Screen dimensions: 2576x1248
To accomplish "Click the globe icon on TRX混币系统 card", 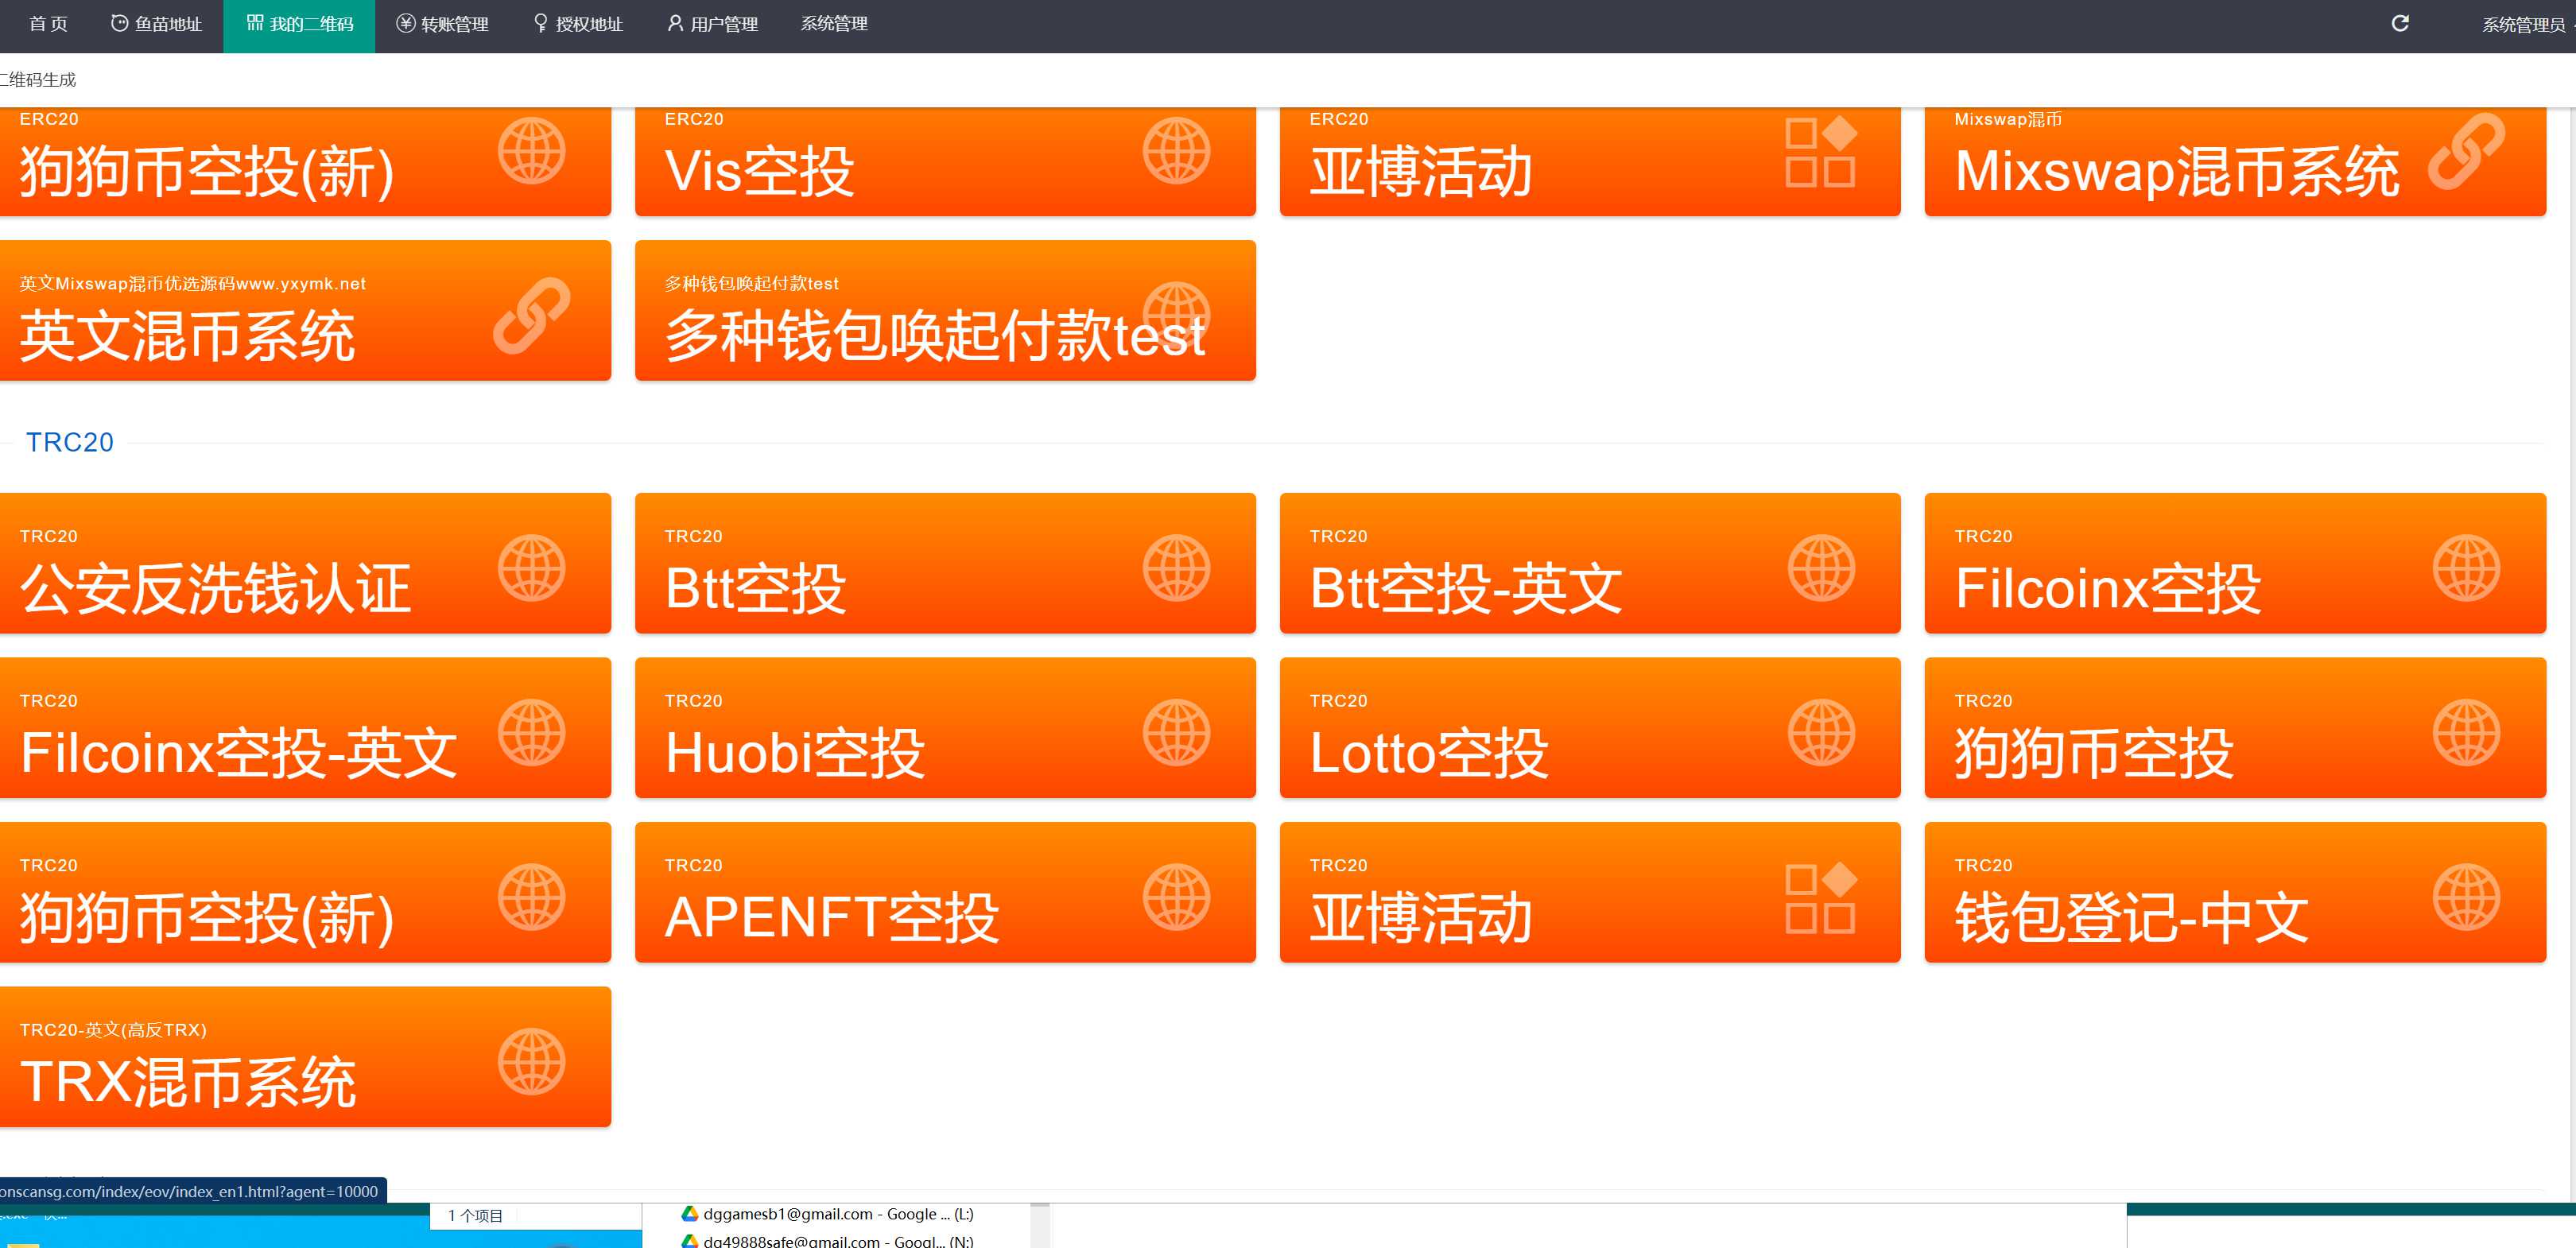I will pos(531,1062).
